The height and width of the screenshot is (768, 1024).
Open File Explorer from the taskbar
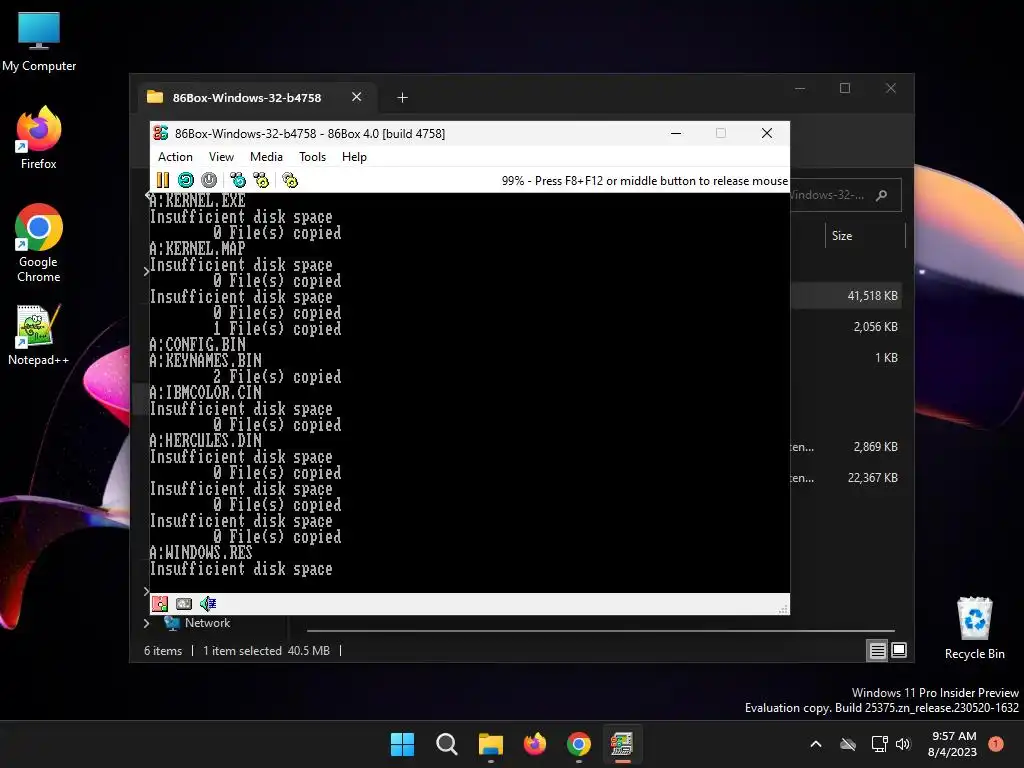coord(490,744)
